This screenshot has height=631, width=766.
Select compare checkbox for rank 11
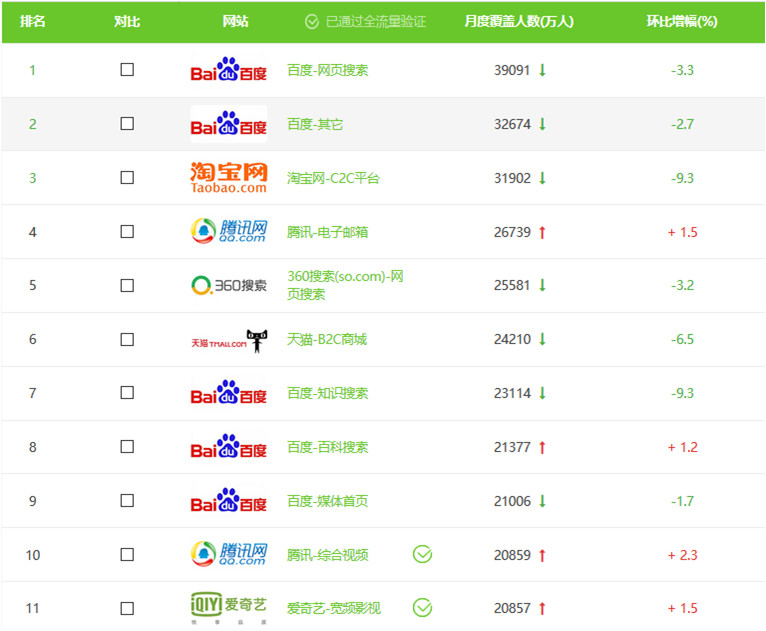[x=127, y=609]
